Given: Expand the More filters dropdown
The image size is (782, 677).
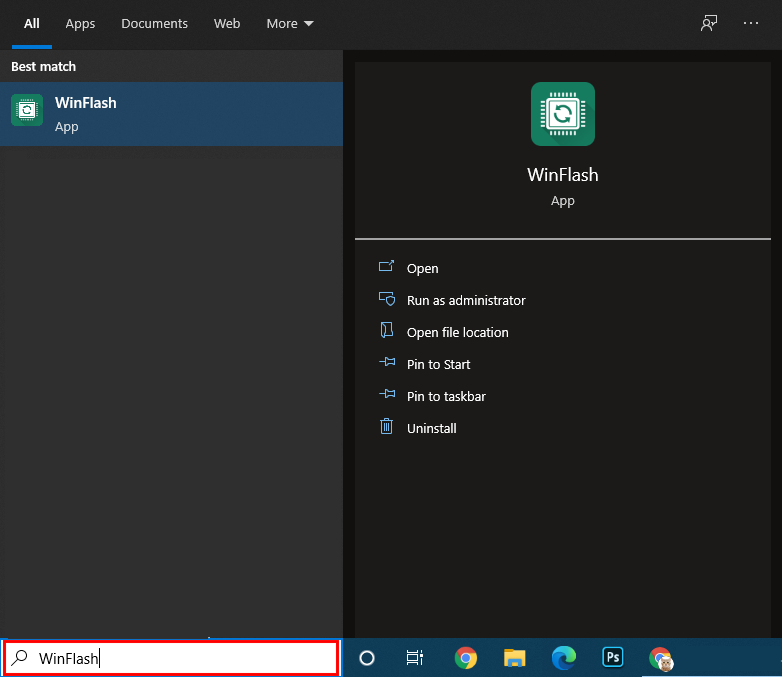Looking at the screenshot, I should point(289,23).
